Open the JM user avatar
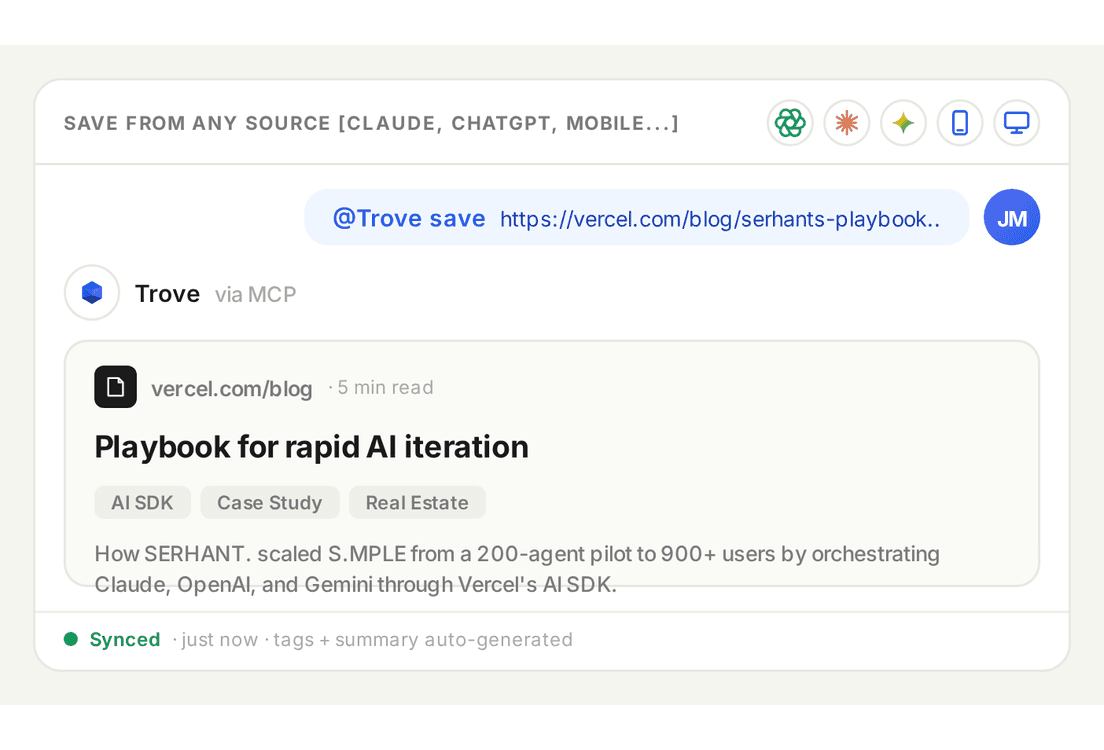The height and width of the screenshot is (750, 1104). (1012, 218)
